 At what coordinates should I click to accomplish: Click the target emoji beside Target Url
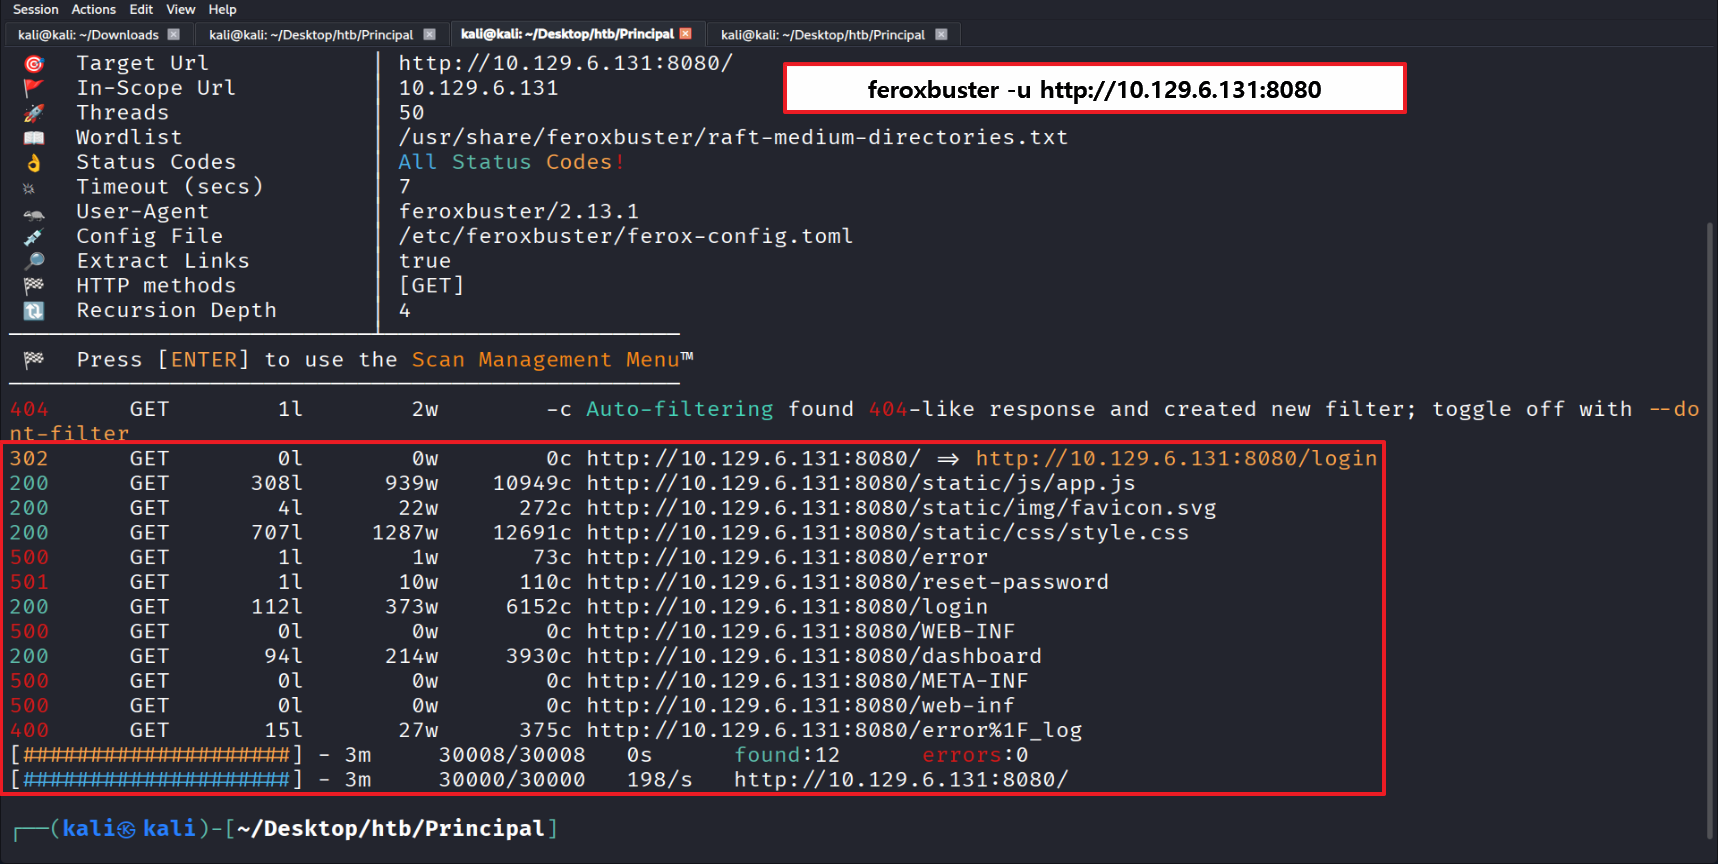point(34,64)
